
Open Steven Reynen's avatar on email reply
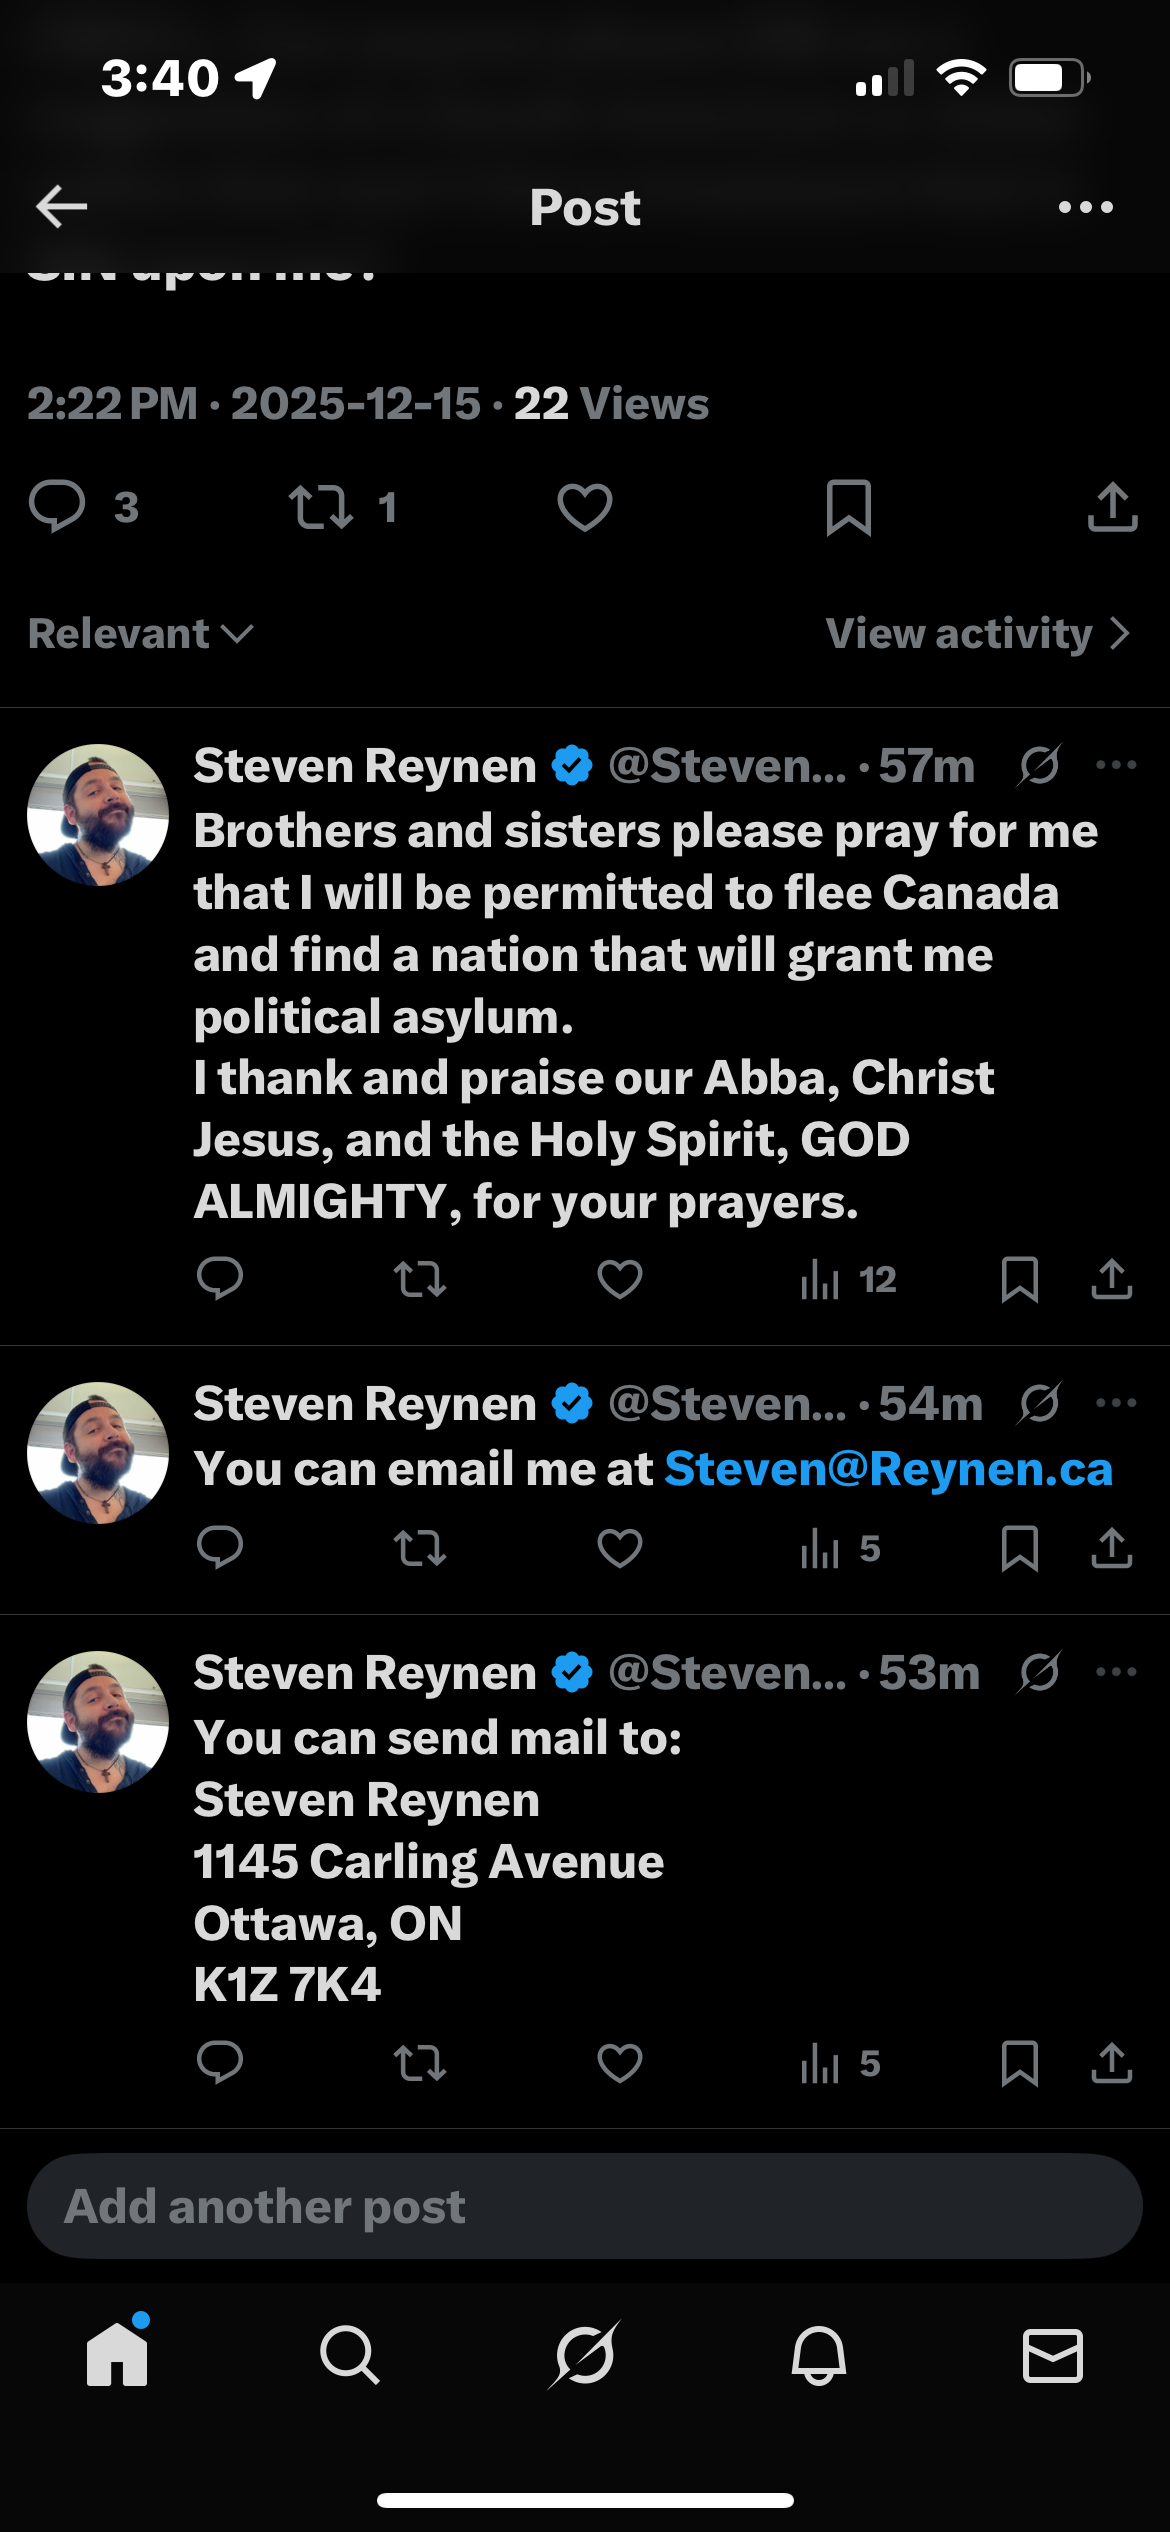point(98,1453)
